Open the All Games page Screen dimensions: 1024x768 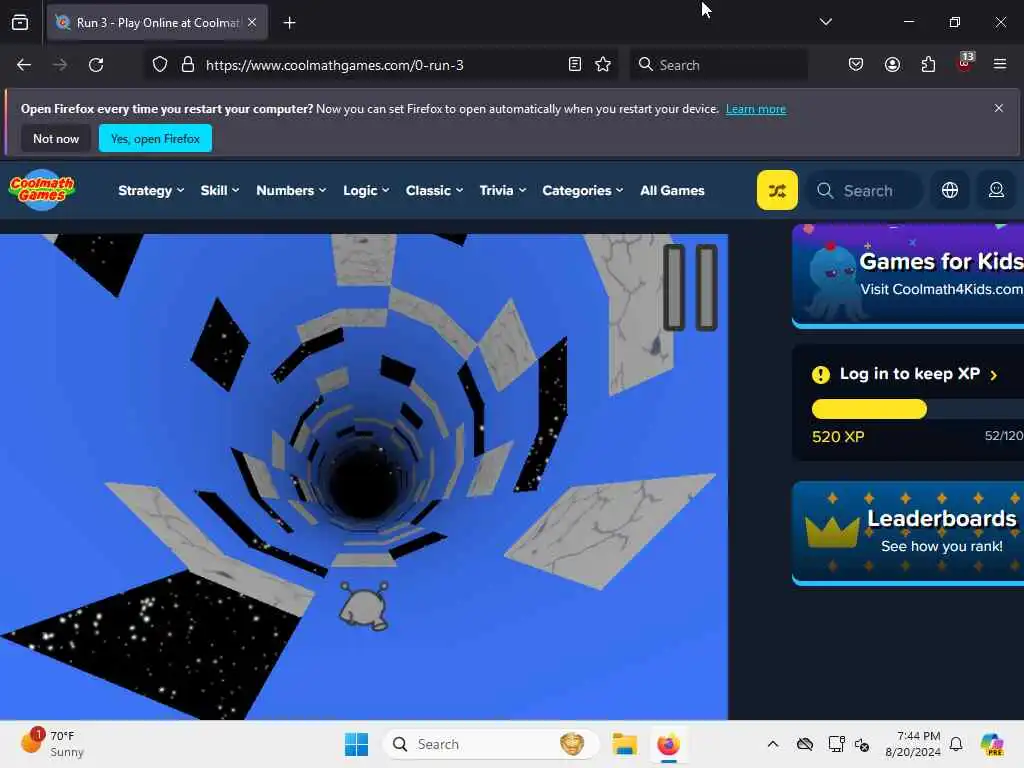[672, 190]
